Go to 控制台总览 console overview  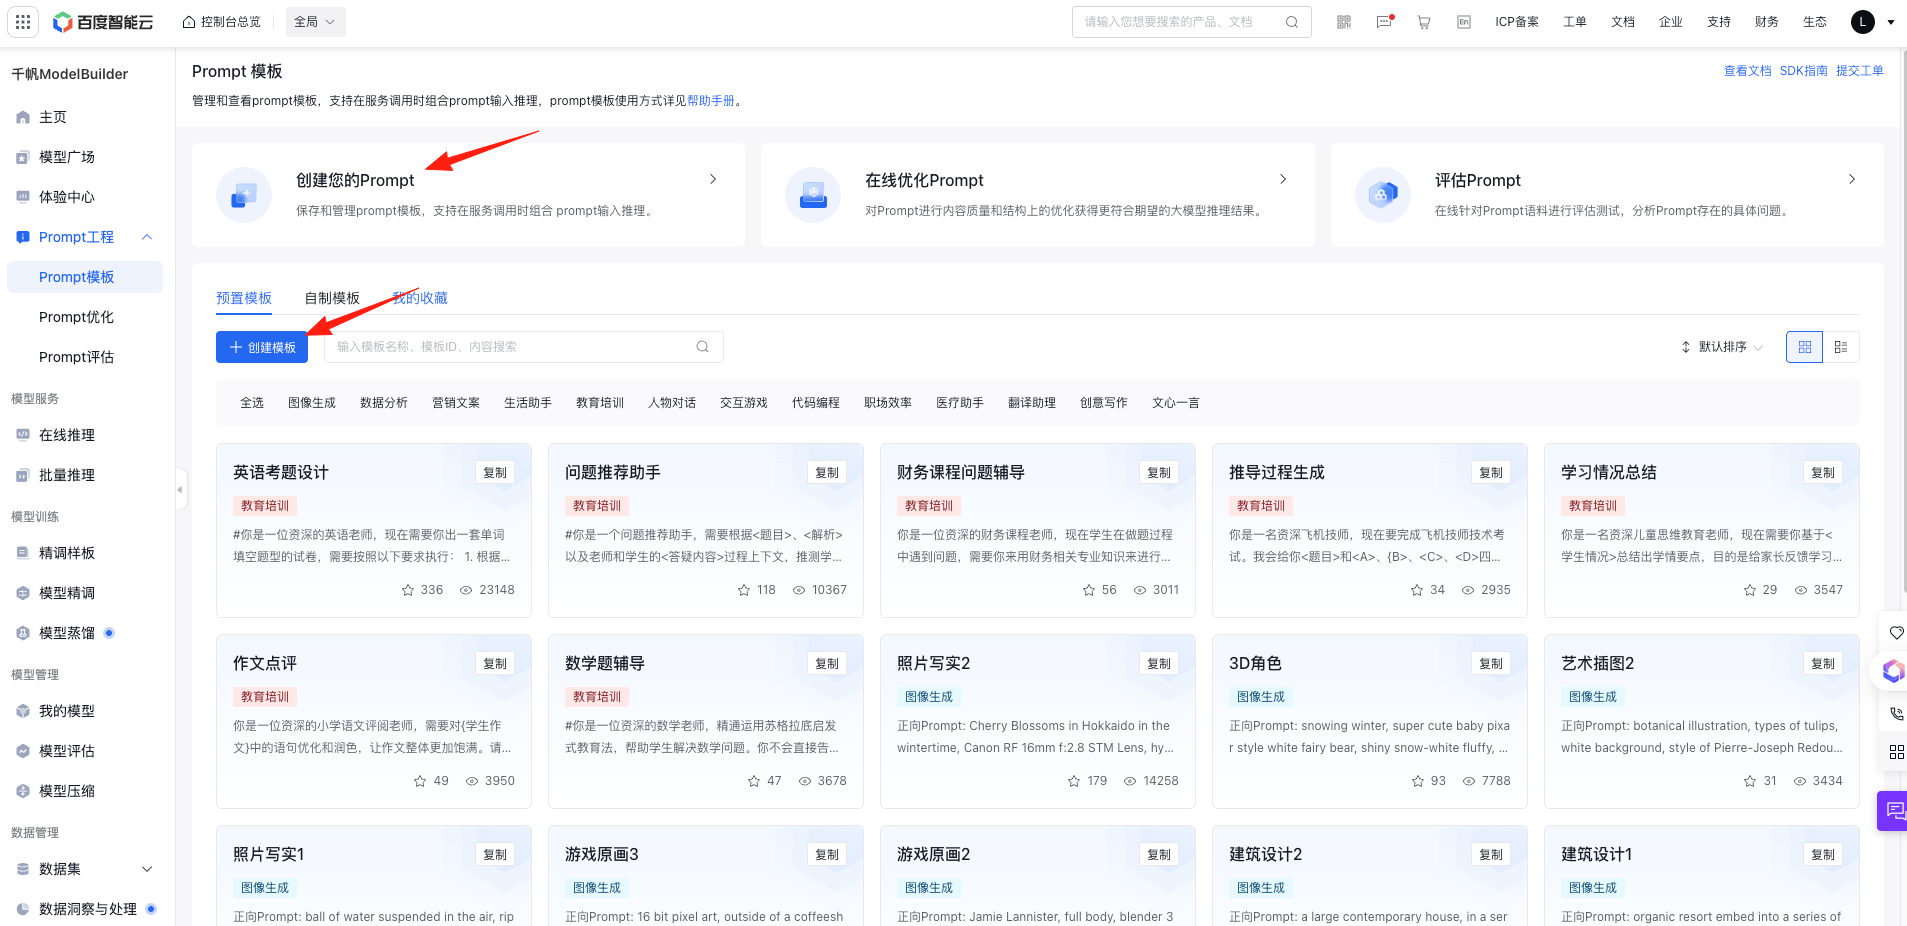click(221, 22)
